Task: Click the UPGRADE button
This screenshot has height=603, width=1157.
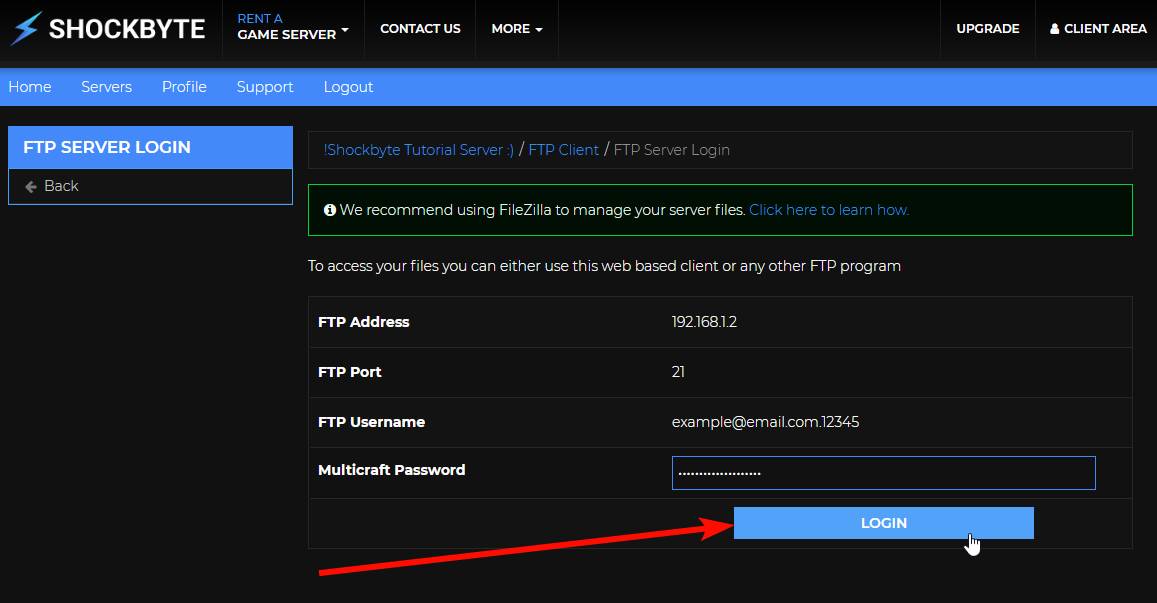Action: coord(987,28)
